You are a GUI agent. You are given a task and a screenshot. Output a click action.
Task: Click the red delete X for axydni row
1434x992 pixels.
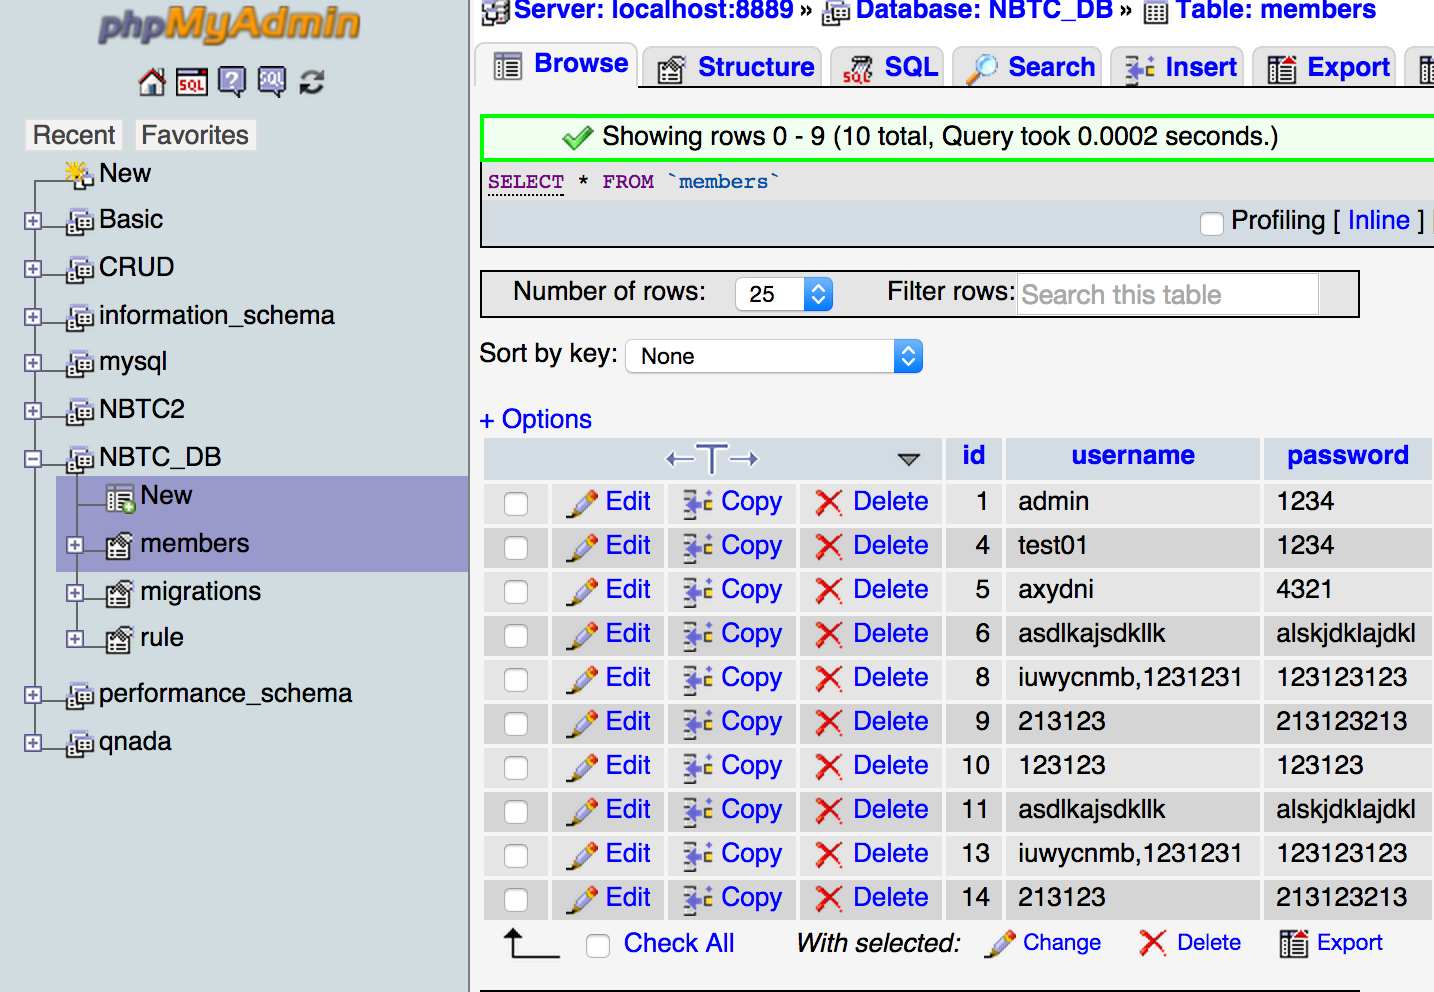[828, 591]
